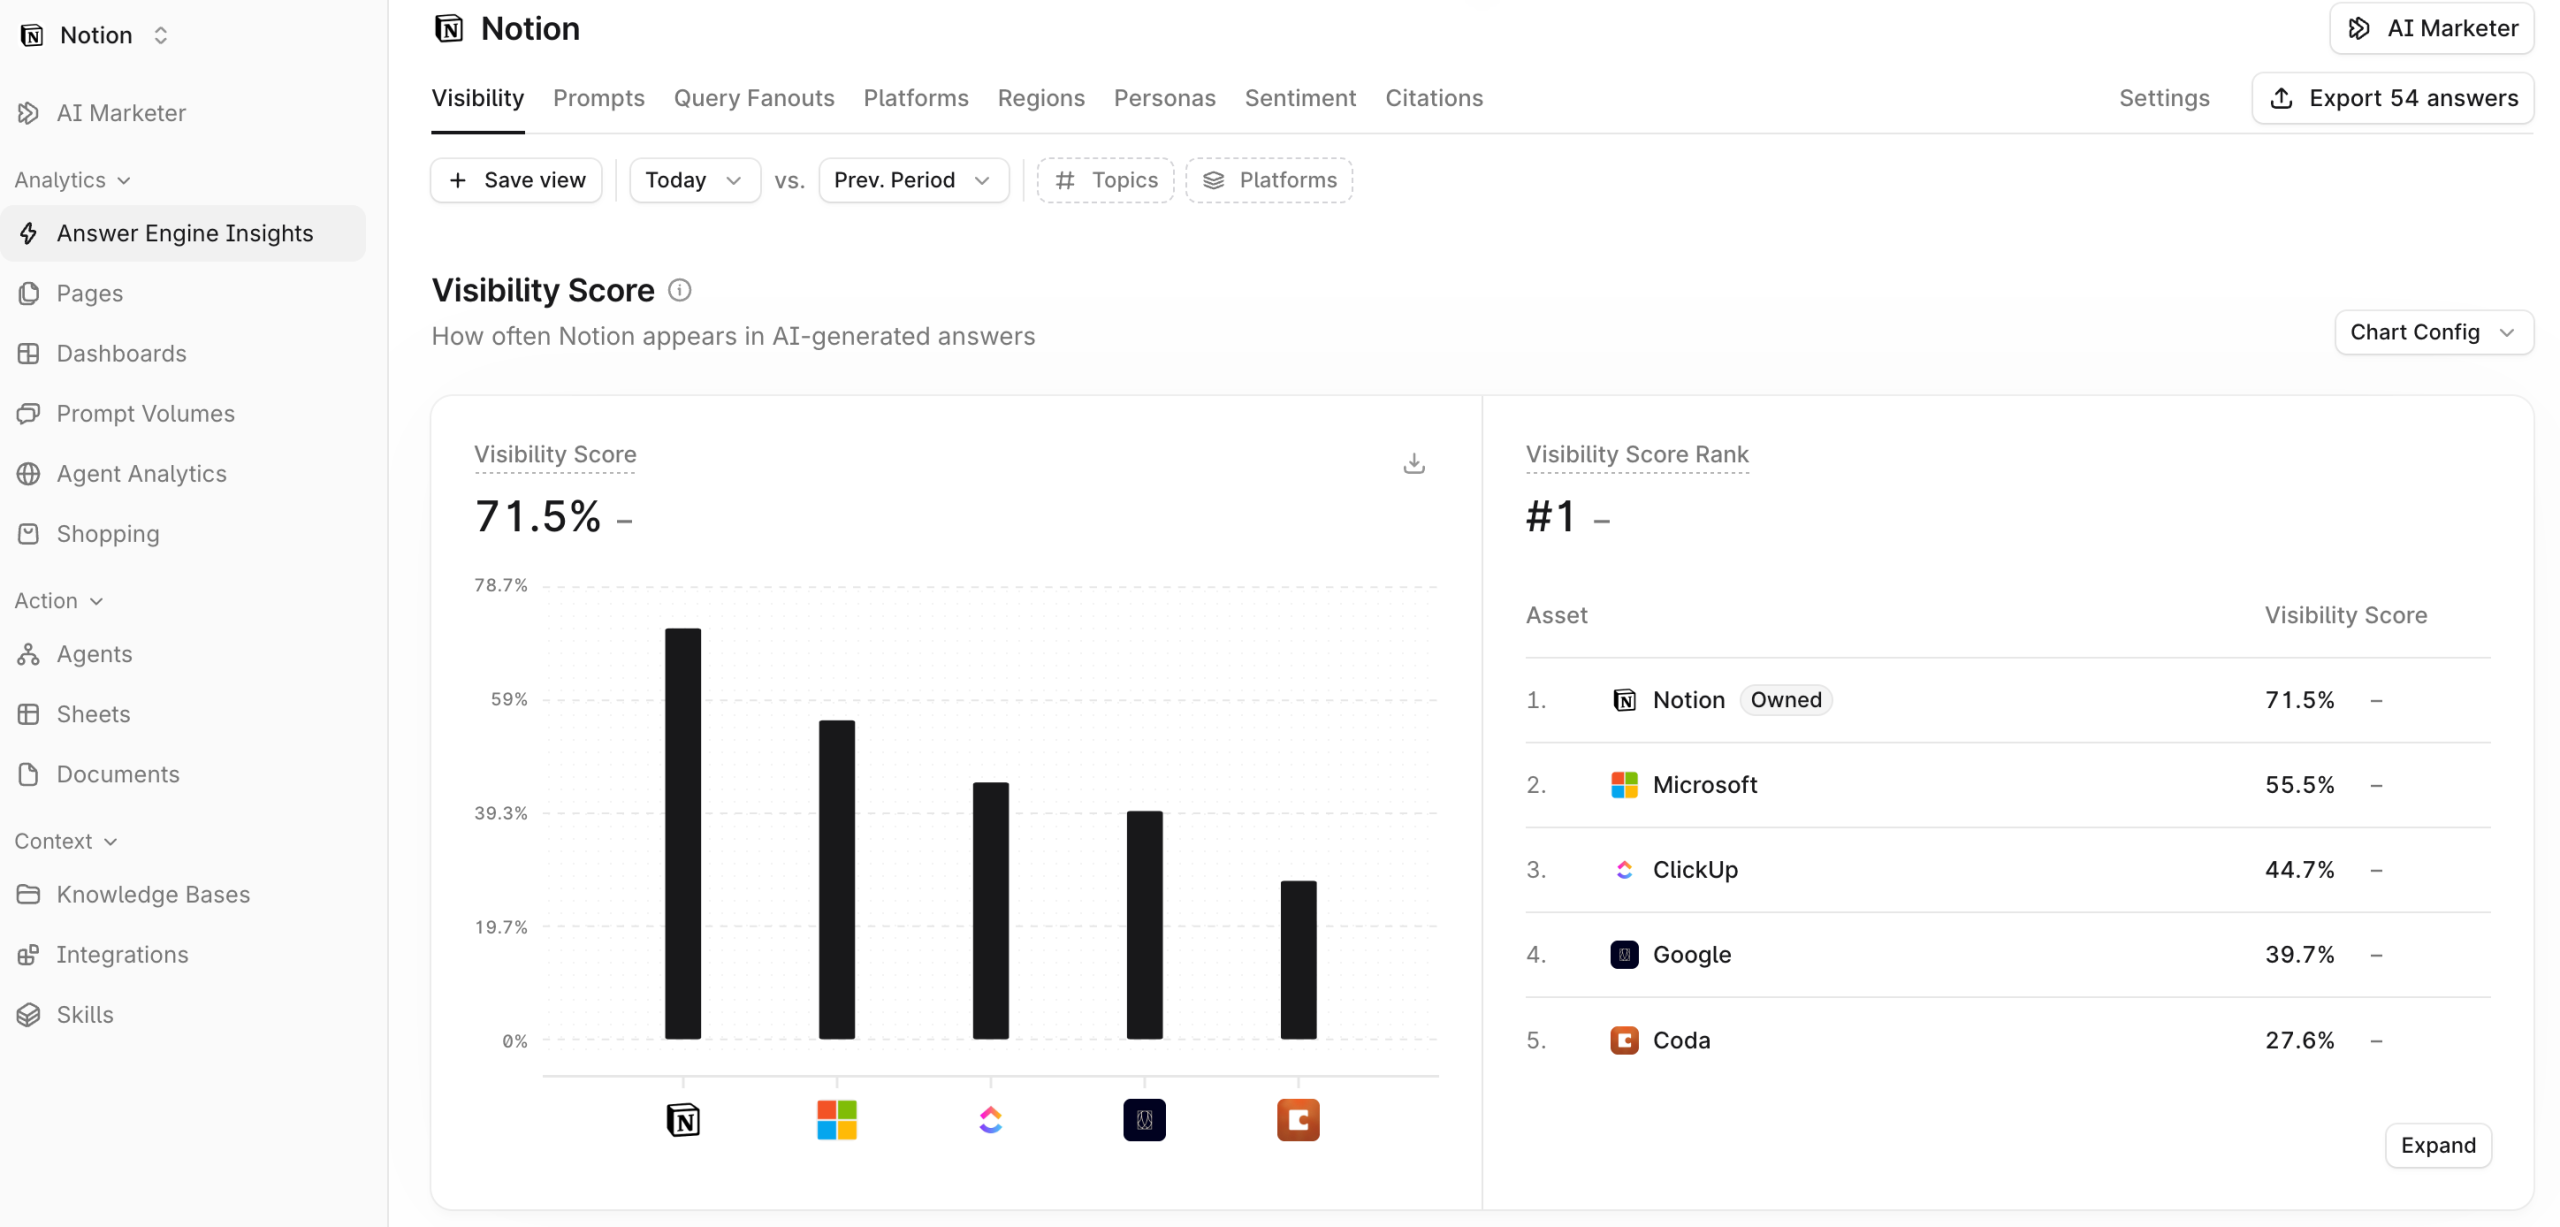Screen dimensions: 2560x1227
Task: Open the Today date range dropdown
Action: (x=694, y=180)
